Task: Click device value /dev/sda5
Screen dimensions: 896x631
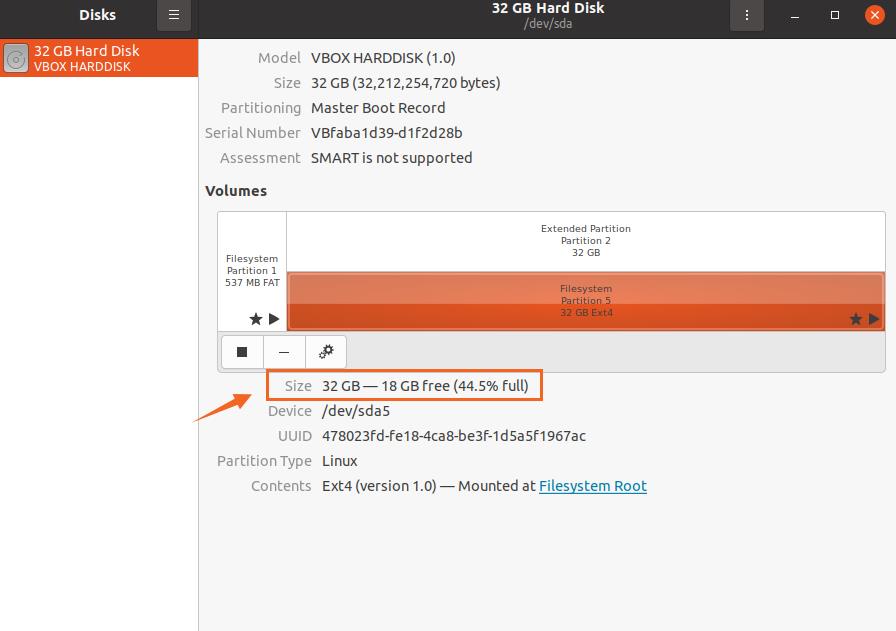Action: pos(356,411)
